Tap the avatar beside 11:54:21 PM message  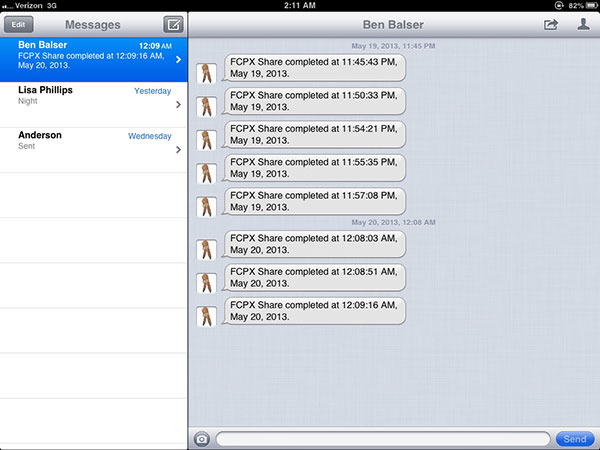coord(207,140)
